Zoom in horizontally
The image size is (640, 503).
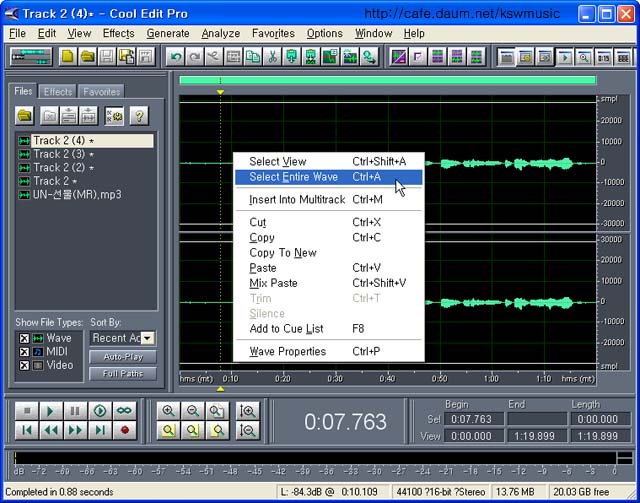point(169,411)
